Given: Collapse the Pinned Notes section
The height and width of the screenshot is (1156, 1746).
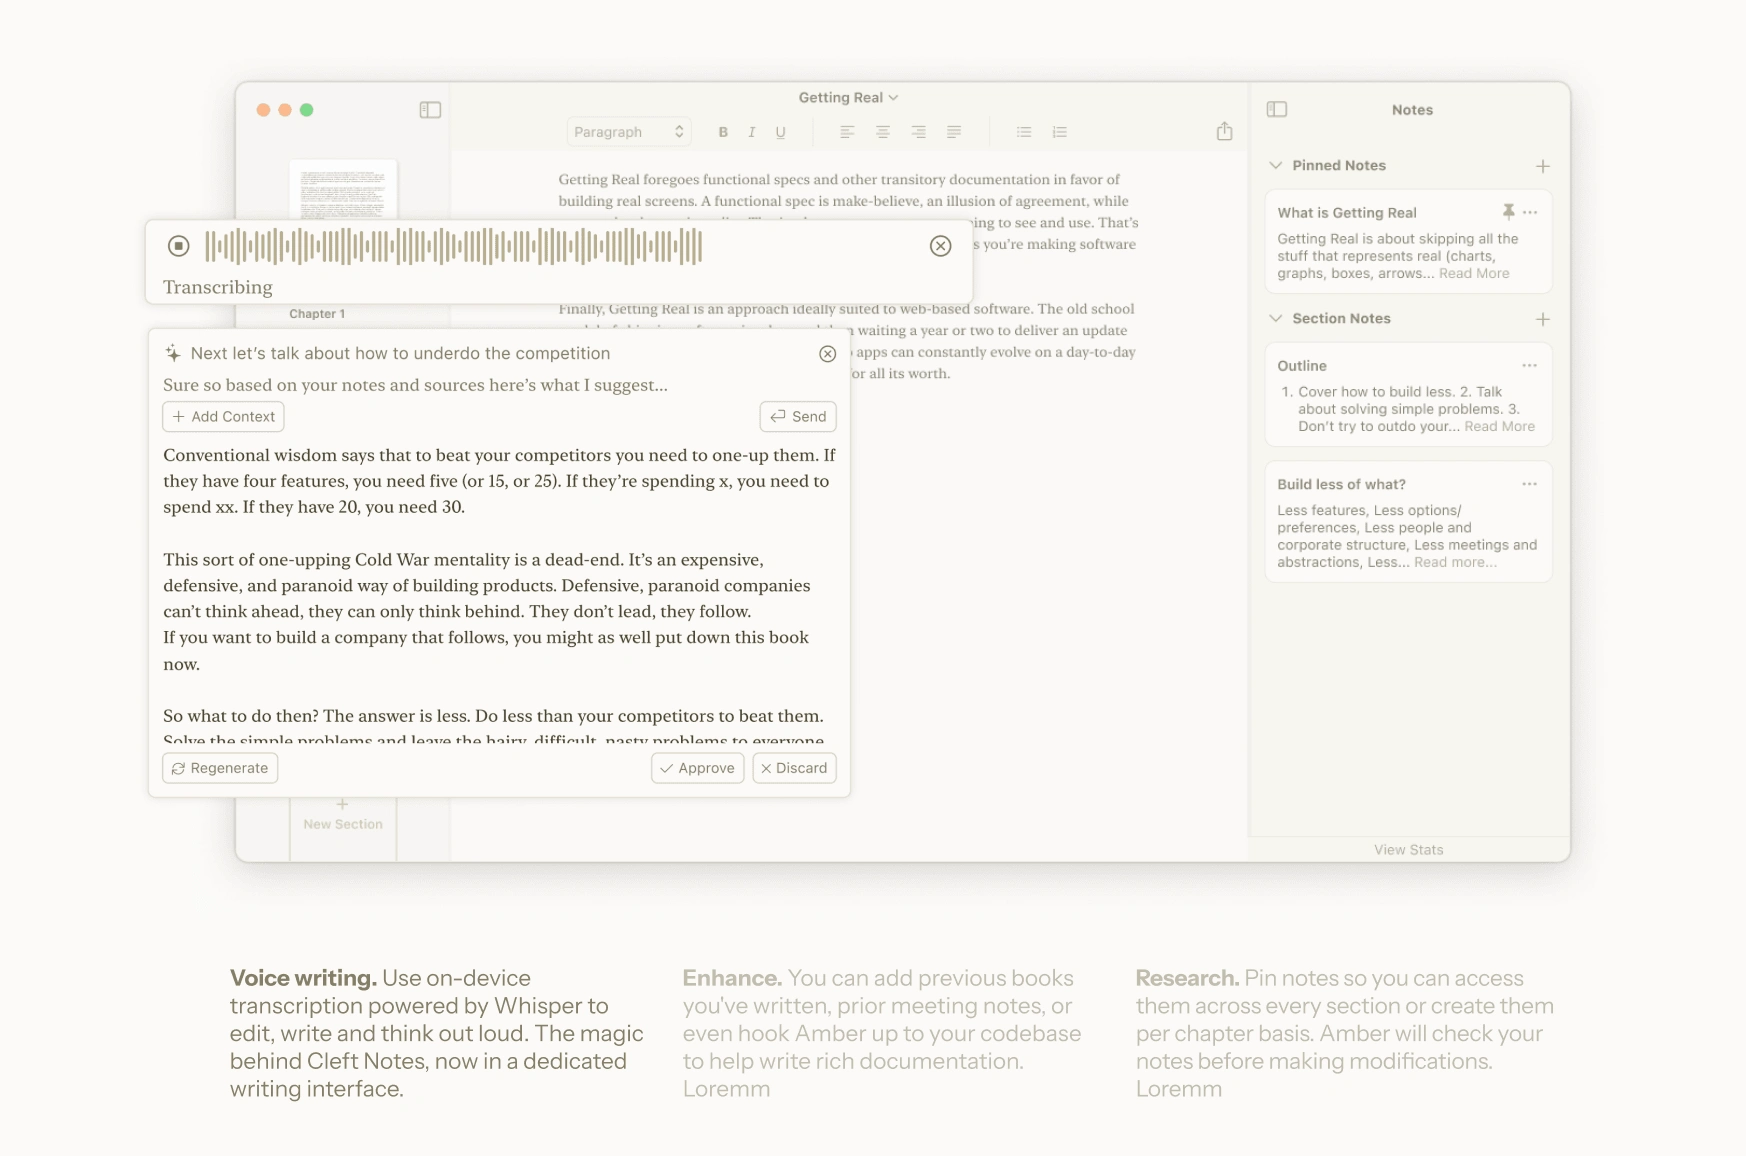Looking at the screenshot, I should point(1276,165).
